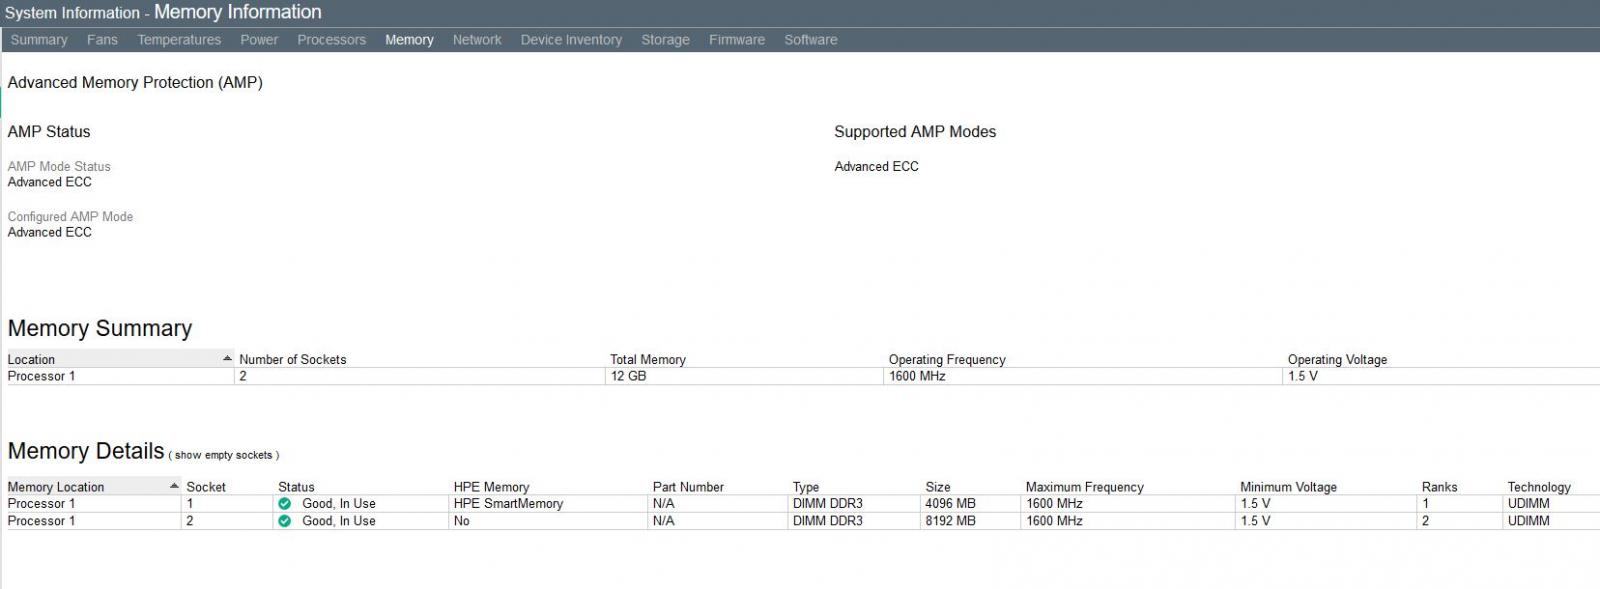Select Good, In Use text for socket 1

(x=339, y=504)
